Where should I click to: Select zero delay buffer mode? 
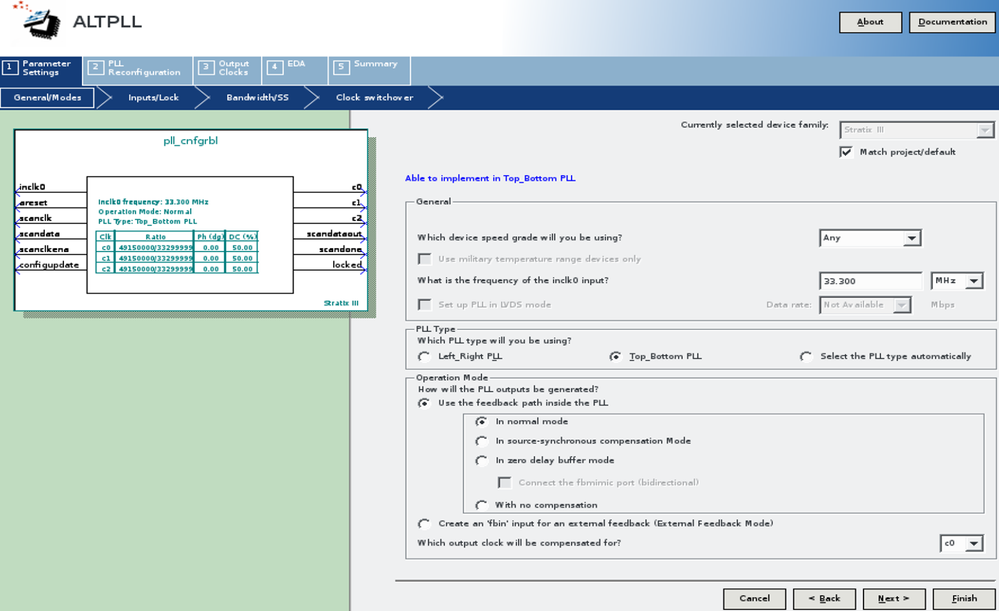pos(482,460)
